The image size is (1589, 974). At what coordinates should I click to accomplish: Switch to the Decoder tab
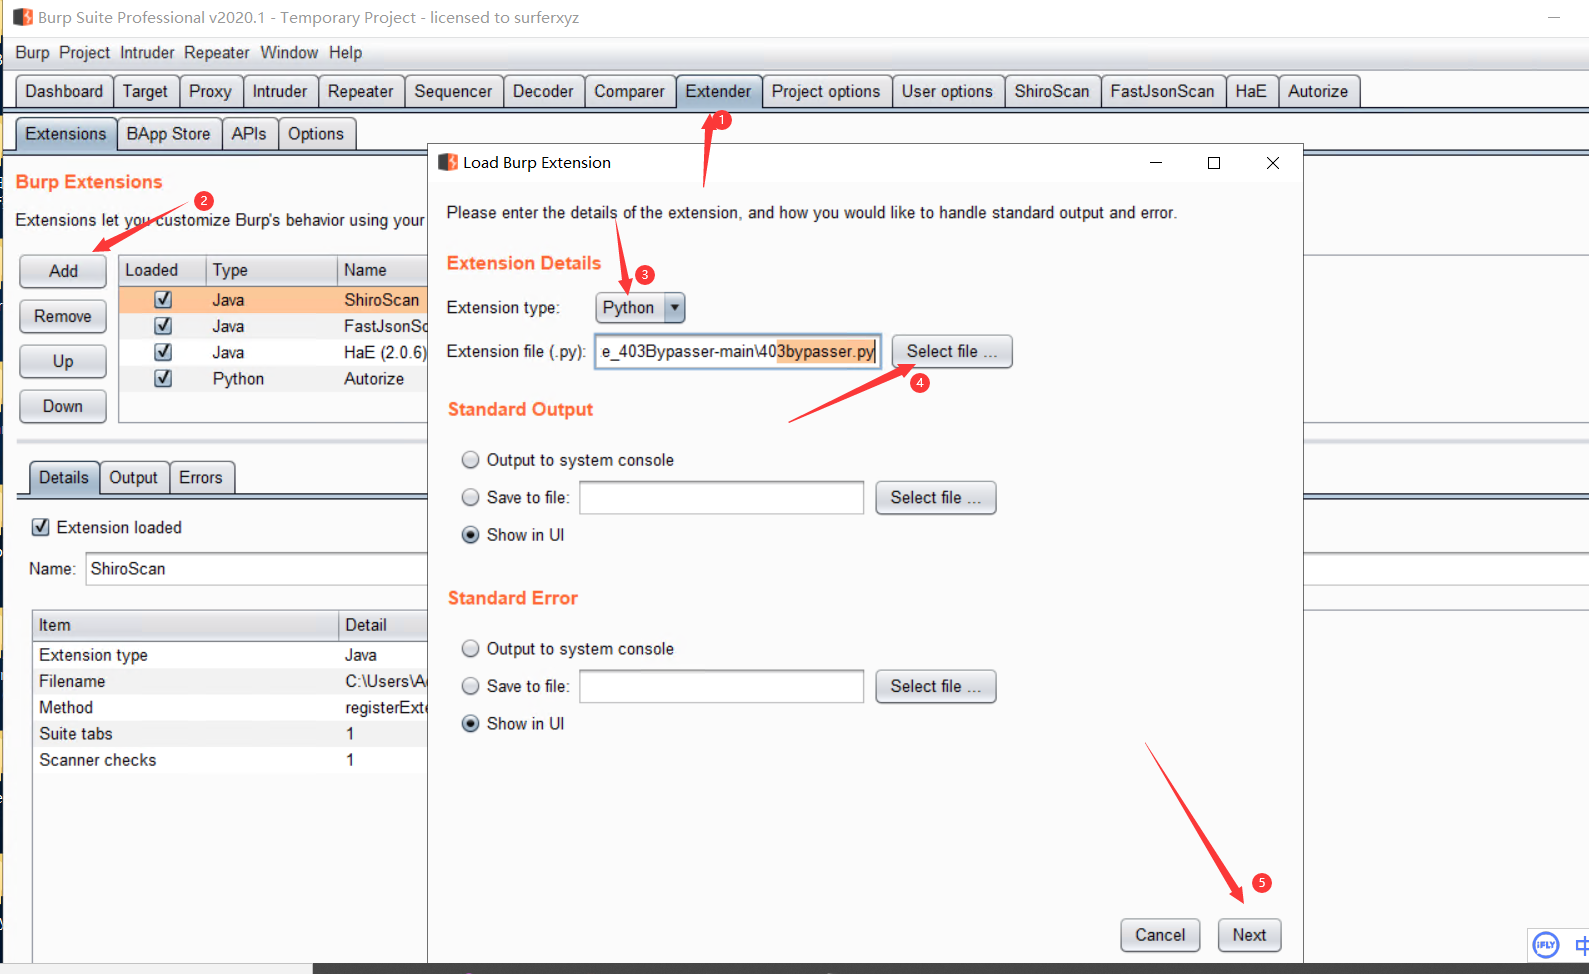(543, 91)
